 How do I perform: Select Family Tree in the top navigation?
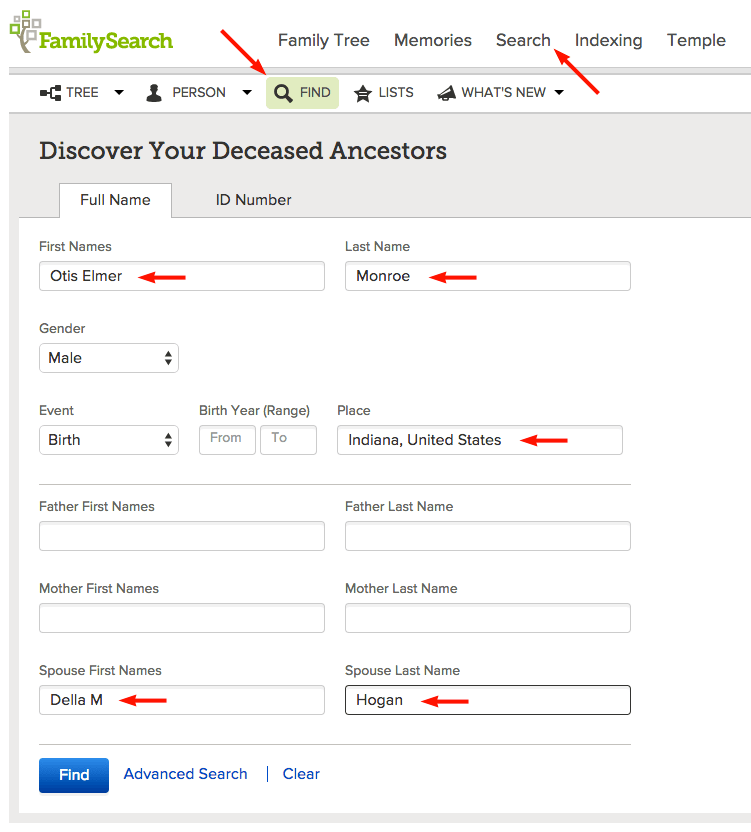pos(323,40)
